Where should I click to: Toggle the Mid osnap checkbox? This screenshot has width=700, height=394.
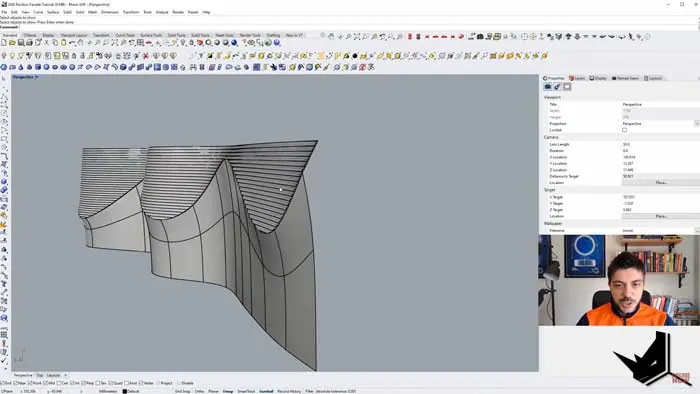[x=46, y=383]
